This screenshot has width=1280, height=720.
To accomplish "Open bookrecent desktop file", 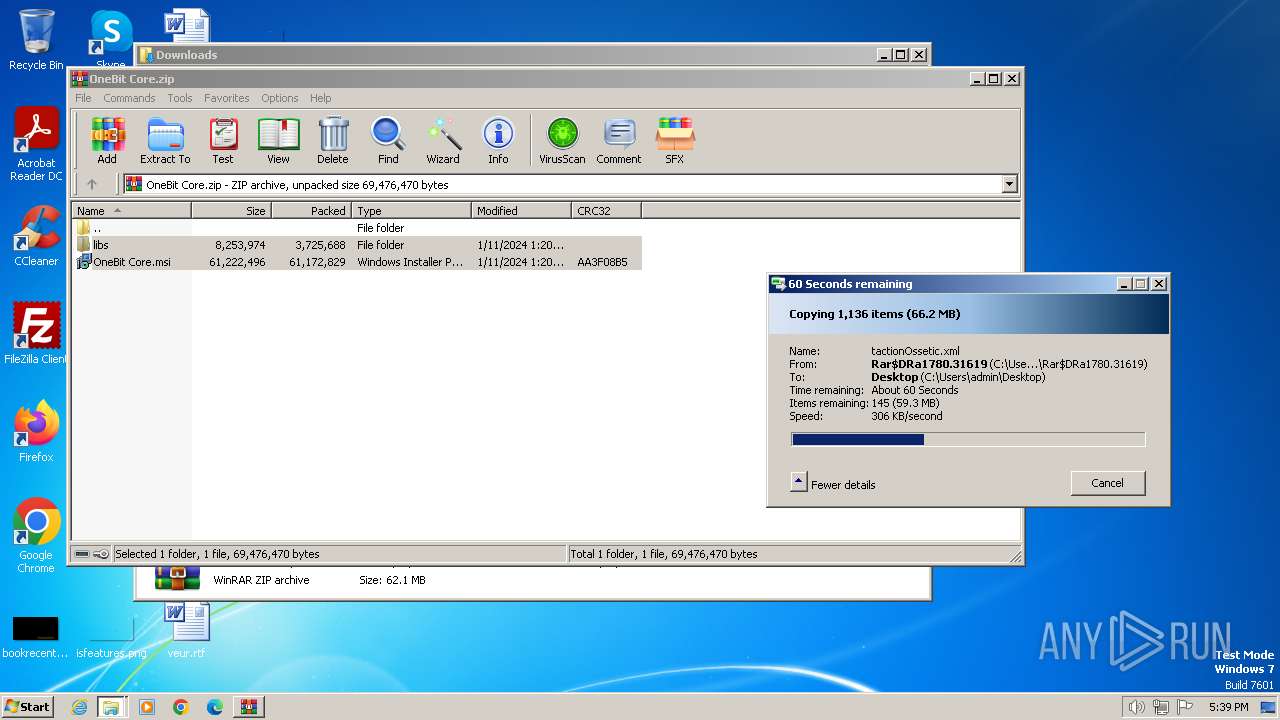I will coord(35,636).
